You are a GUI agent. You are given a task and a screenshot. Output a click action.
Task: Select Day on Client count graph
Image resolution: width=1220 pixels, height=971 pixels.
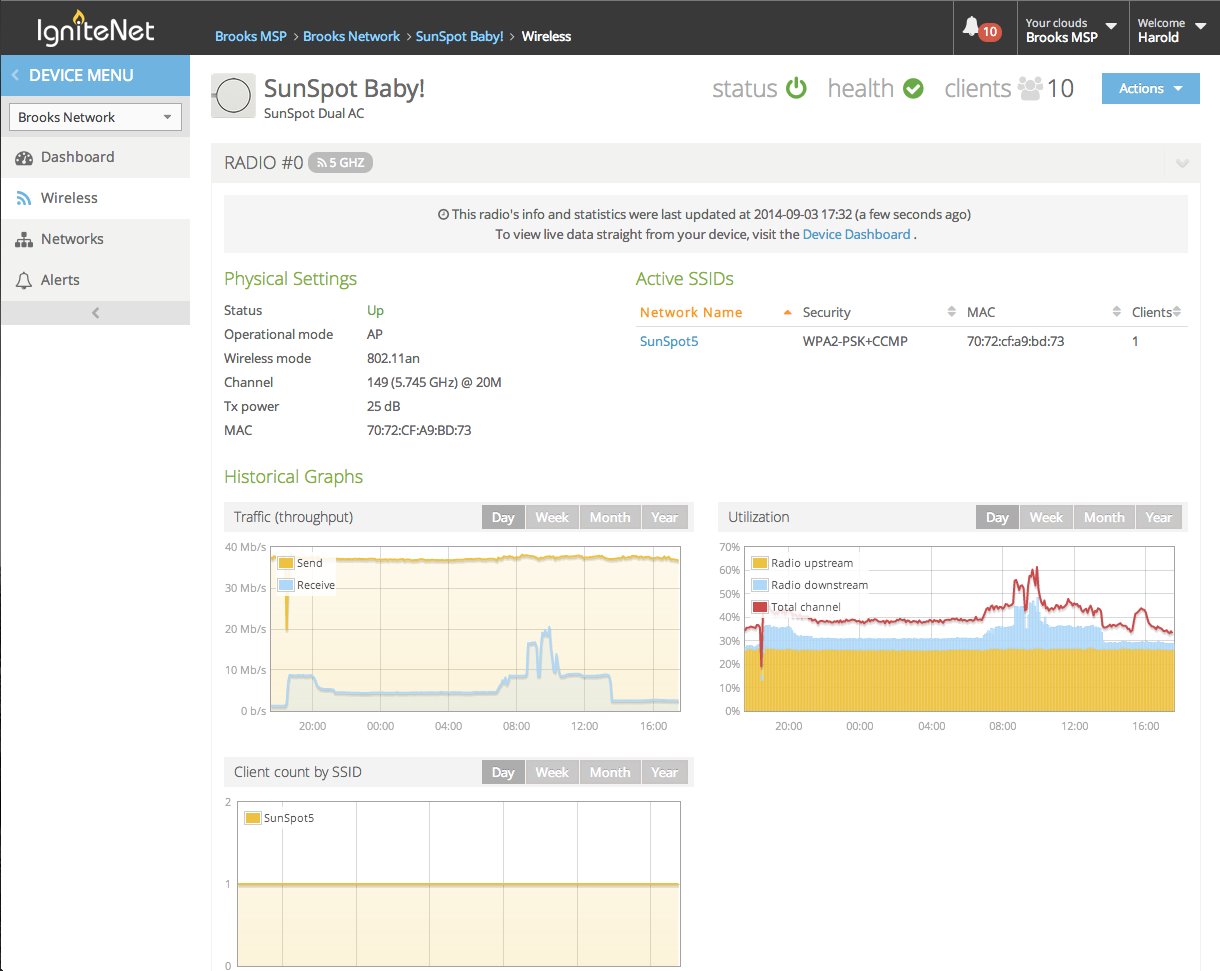tap(503, 772)
